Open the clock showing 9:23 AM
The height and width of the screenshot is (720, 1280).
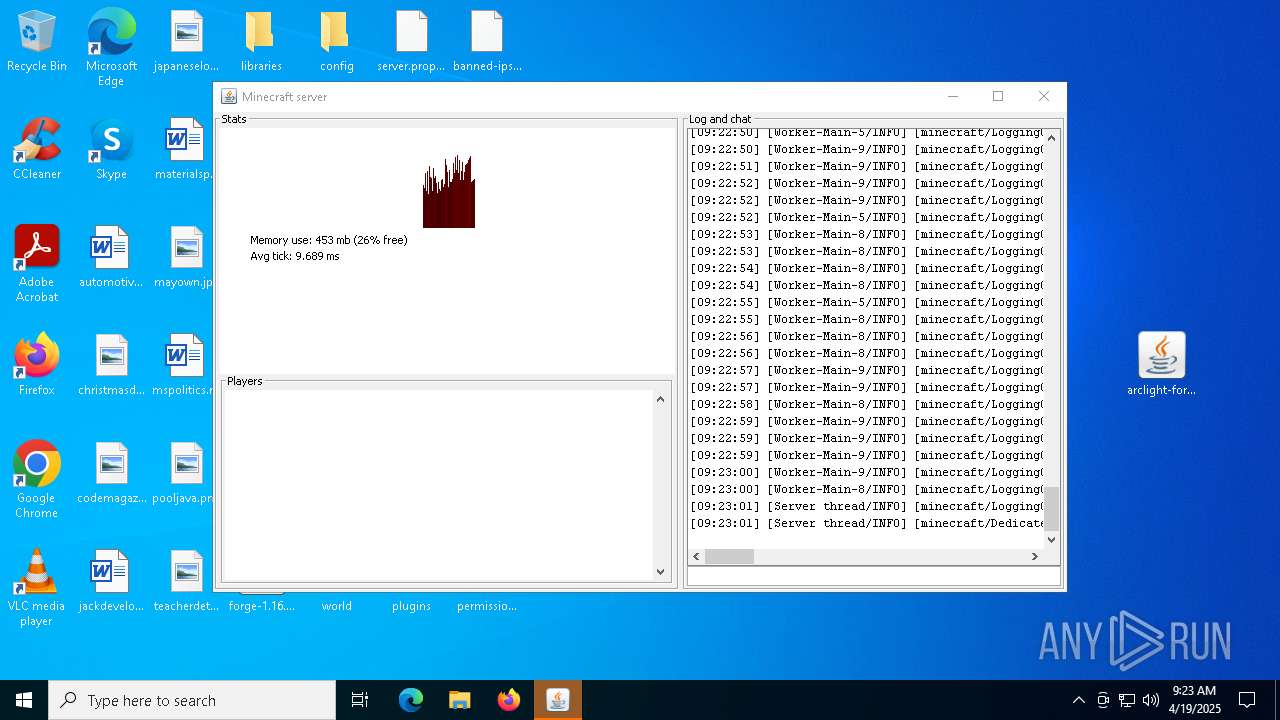click(x=1194, y=700)
